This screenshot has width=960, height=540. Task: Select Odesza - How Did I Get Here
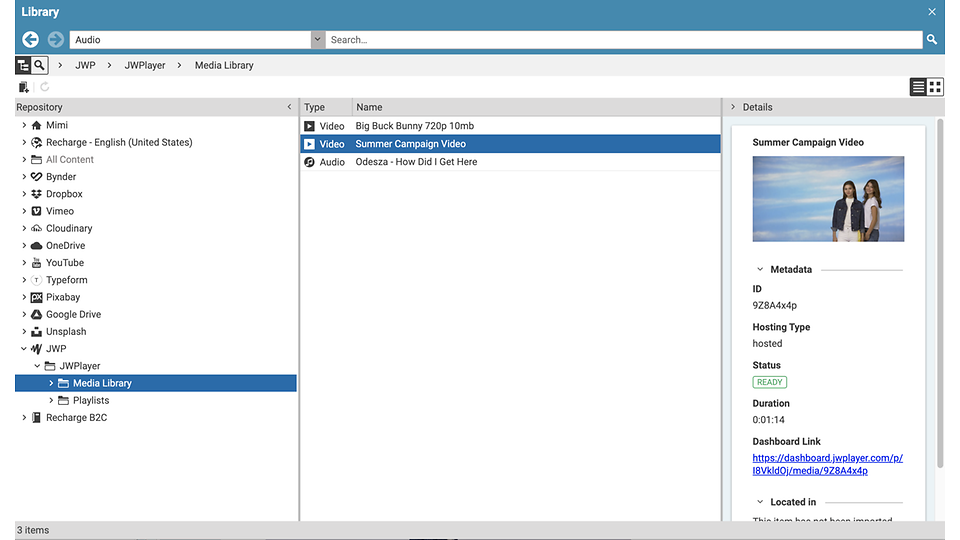coord(510,162)
